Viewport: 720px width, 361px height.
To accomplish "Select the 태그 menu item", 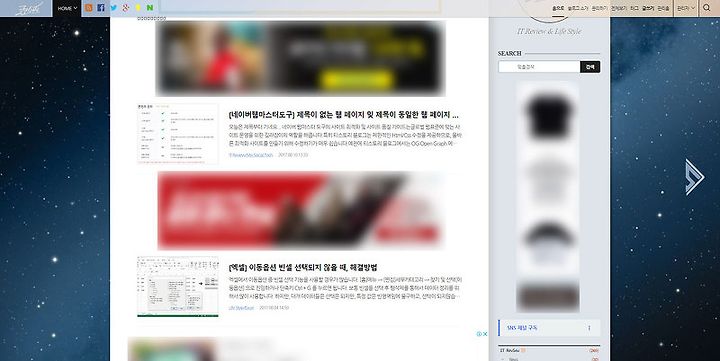I will coord(634,8).
